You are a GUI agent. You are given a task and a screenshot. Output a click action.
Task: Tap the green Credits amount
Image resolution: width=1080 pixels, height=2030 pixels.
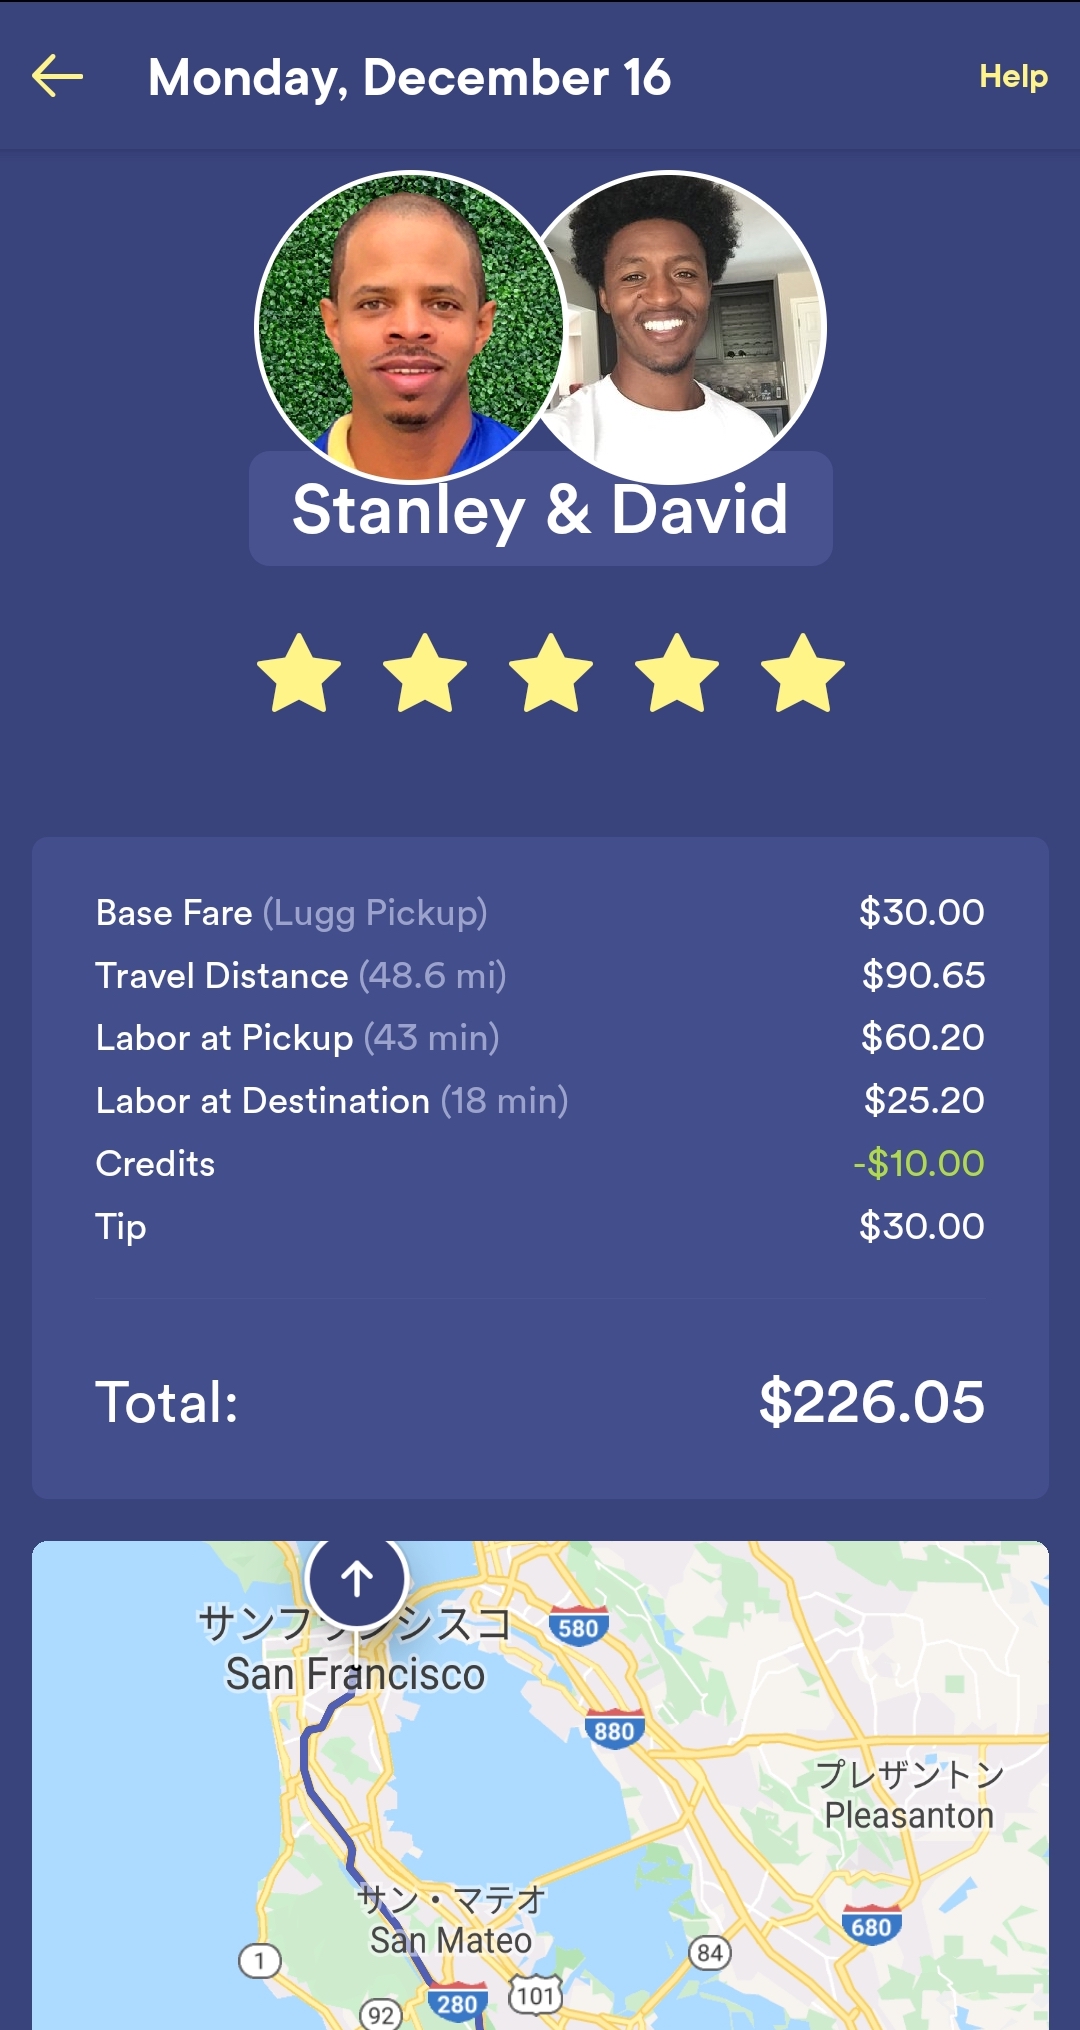pos(919,1164)
